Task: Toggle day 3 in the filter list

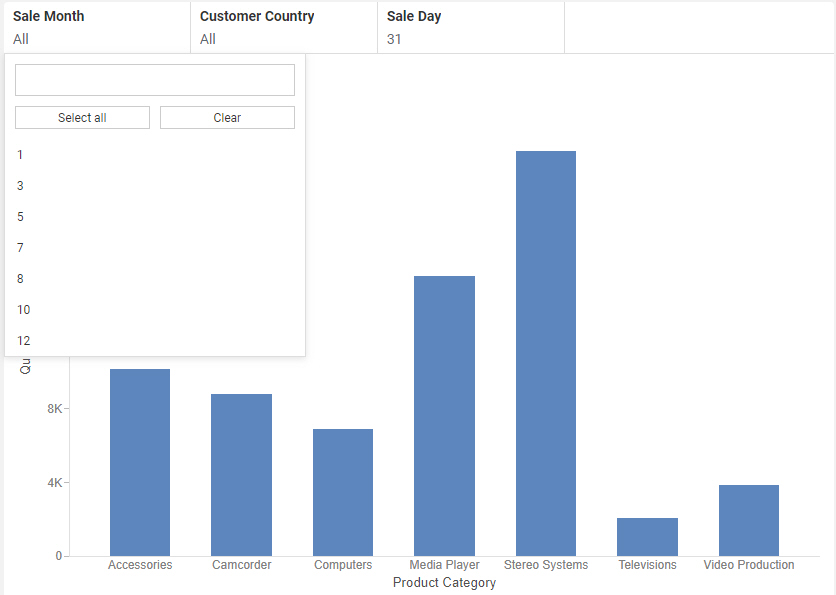Action: coord(20,185)
